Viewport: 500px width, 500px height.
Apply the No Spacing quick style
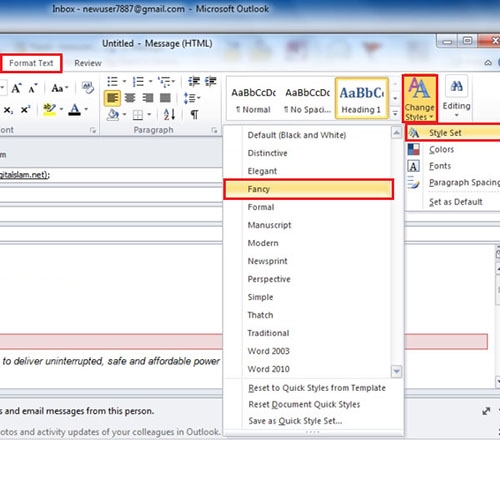[x=307, y=99]
